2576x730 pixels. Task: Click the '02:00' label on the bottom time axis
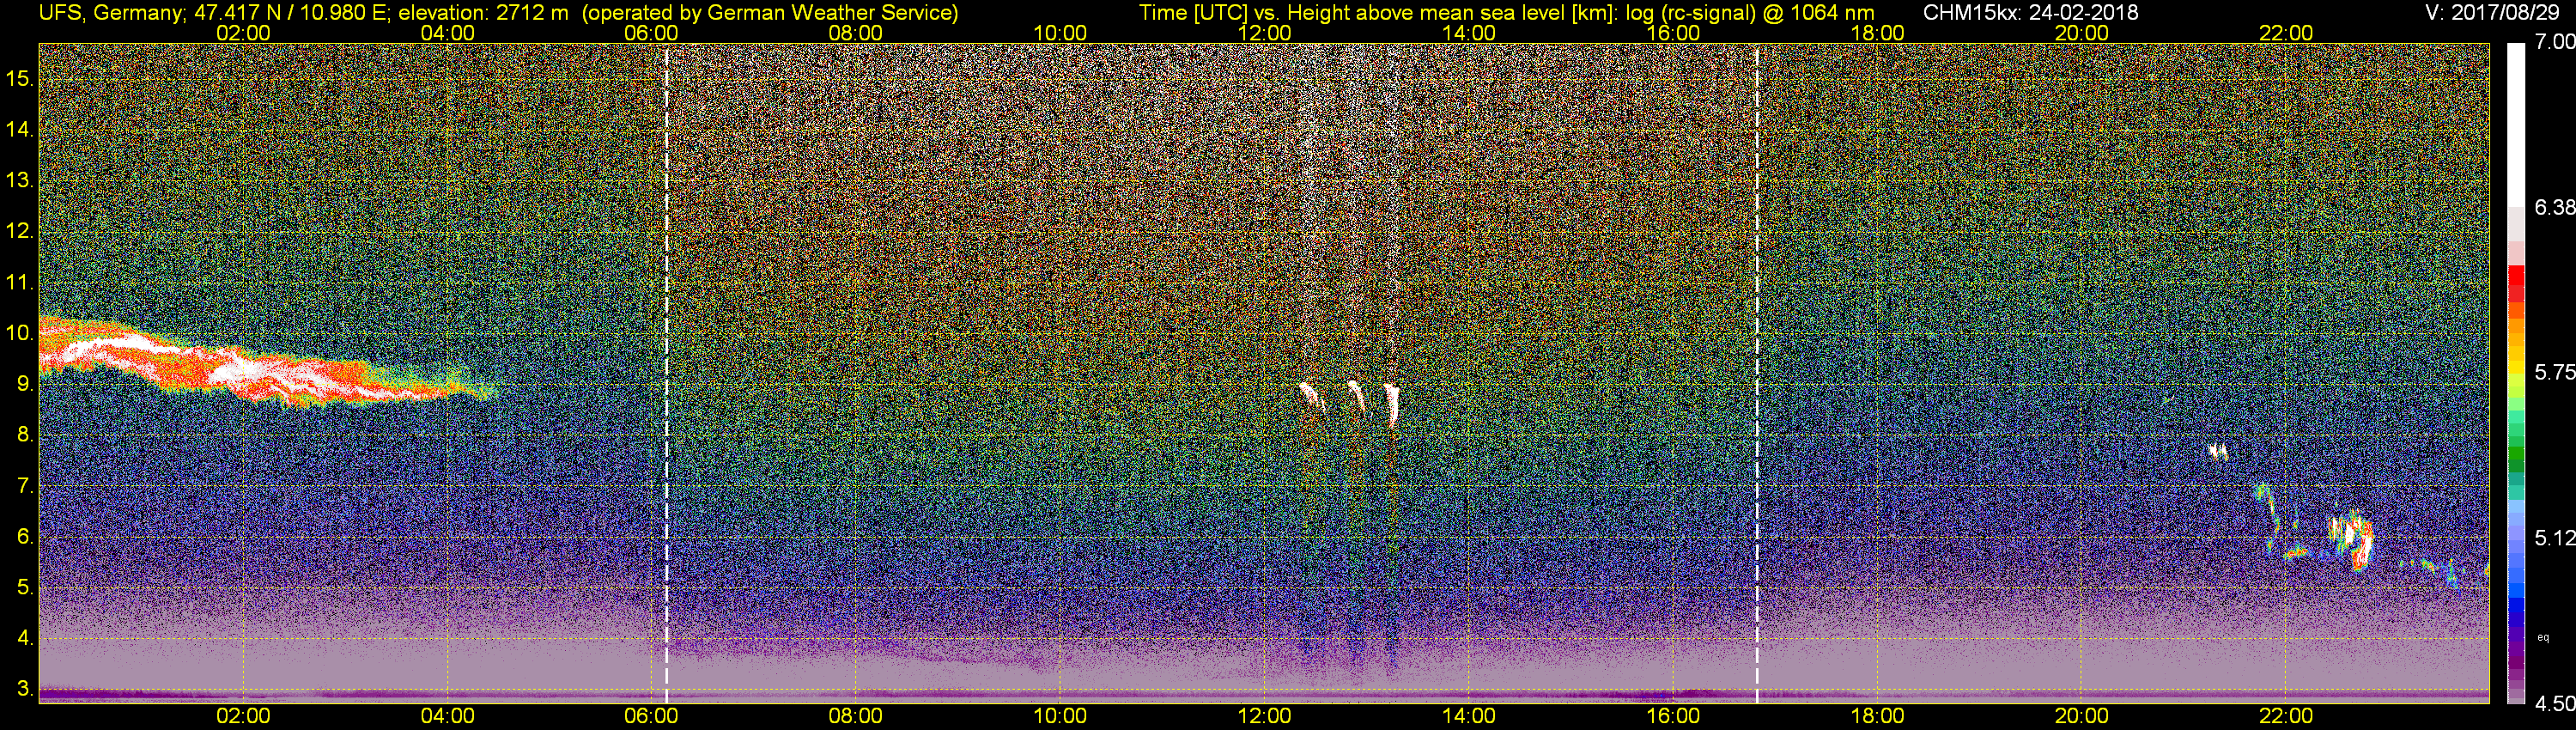tap(244, 716)
